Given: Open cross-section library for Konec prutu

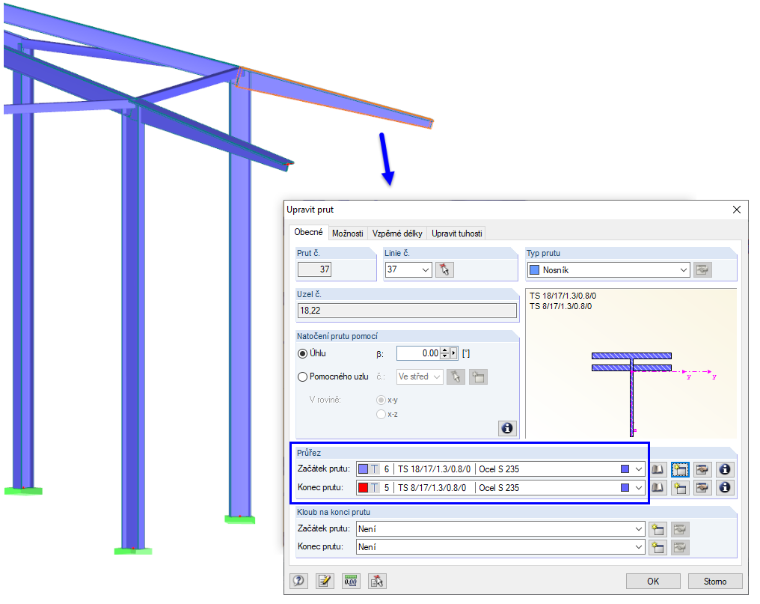Looking at the screenshot, I should click(x=657, y=488).
